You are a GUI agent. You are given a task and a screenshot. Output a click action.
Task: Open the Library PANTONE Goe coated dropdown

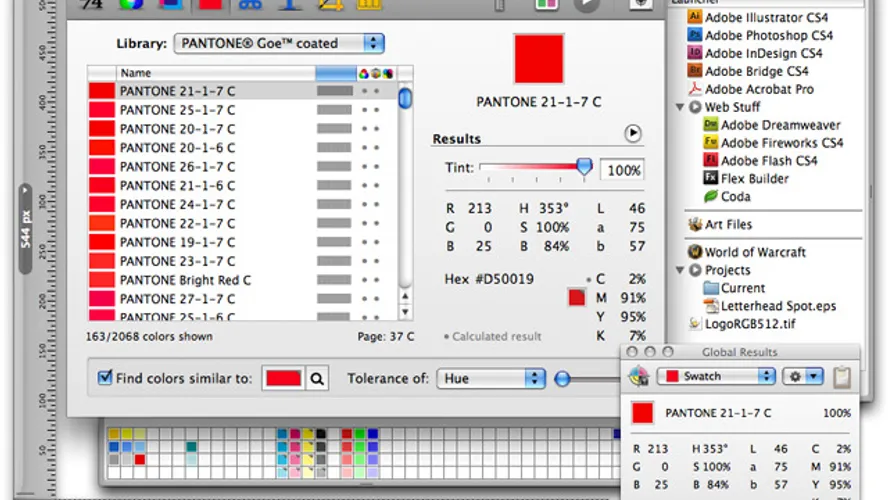pos(279,44)
